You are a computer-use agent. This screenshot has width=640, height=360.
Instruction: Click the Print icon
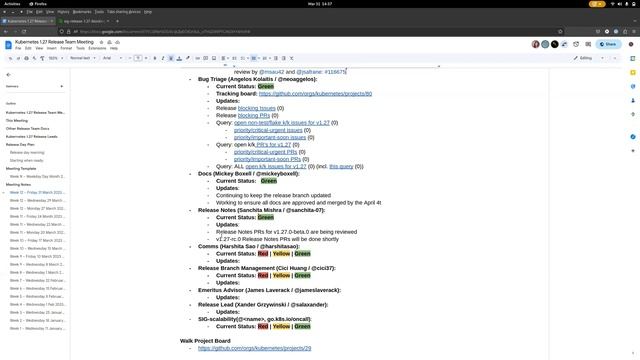coord(27,58)
